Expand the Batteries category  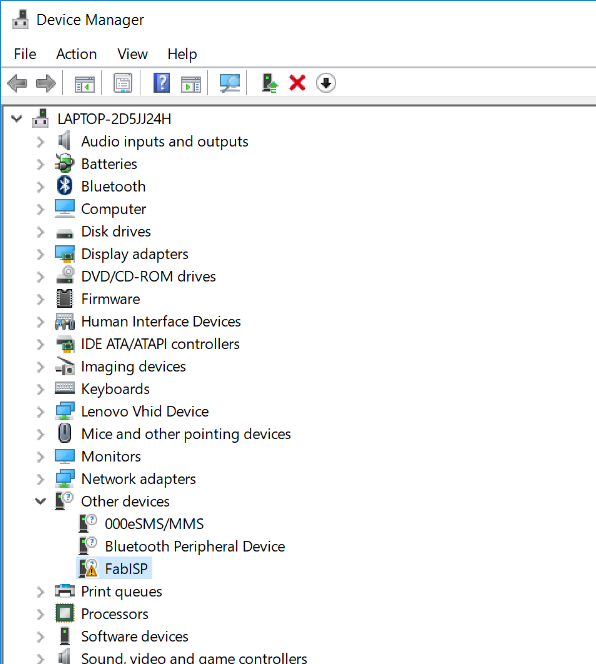[40, 164]
